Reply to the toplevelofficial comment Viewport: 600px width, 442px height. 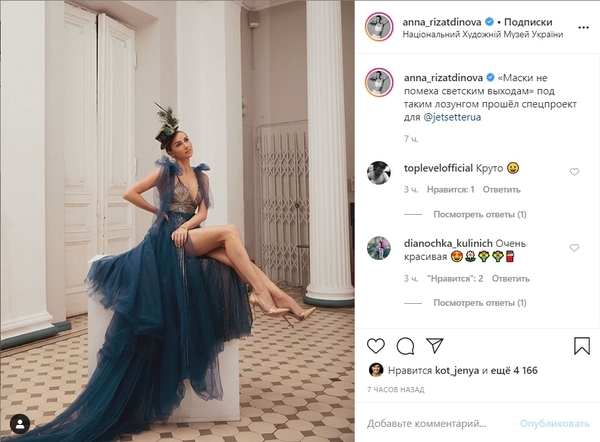click(x=501, y=189)
